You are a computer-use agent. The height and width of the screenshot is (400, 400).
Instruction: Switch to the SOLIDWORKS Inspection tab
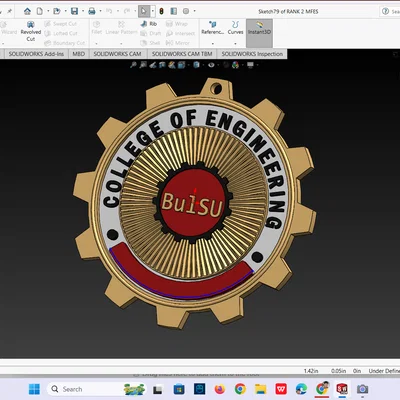click(x=252, y=54)
